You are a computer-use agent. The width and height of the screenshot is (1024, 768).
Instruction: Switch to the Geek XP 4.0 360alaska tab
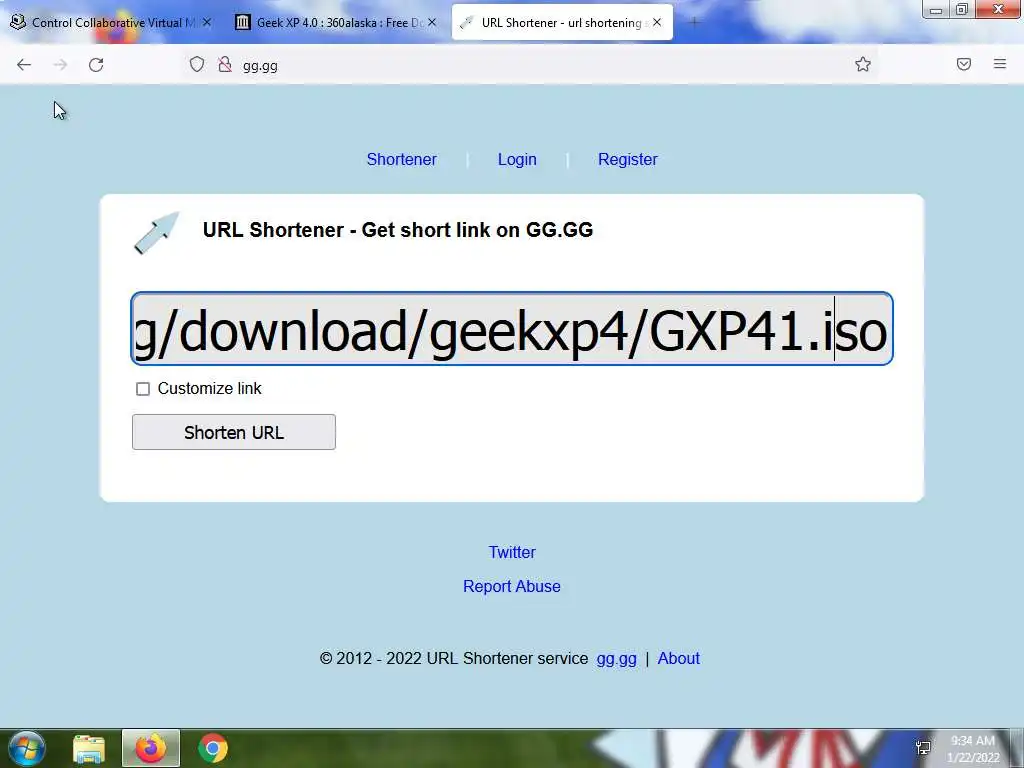336,23
